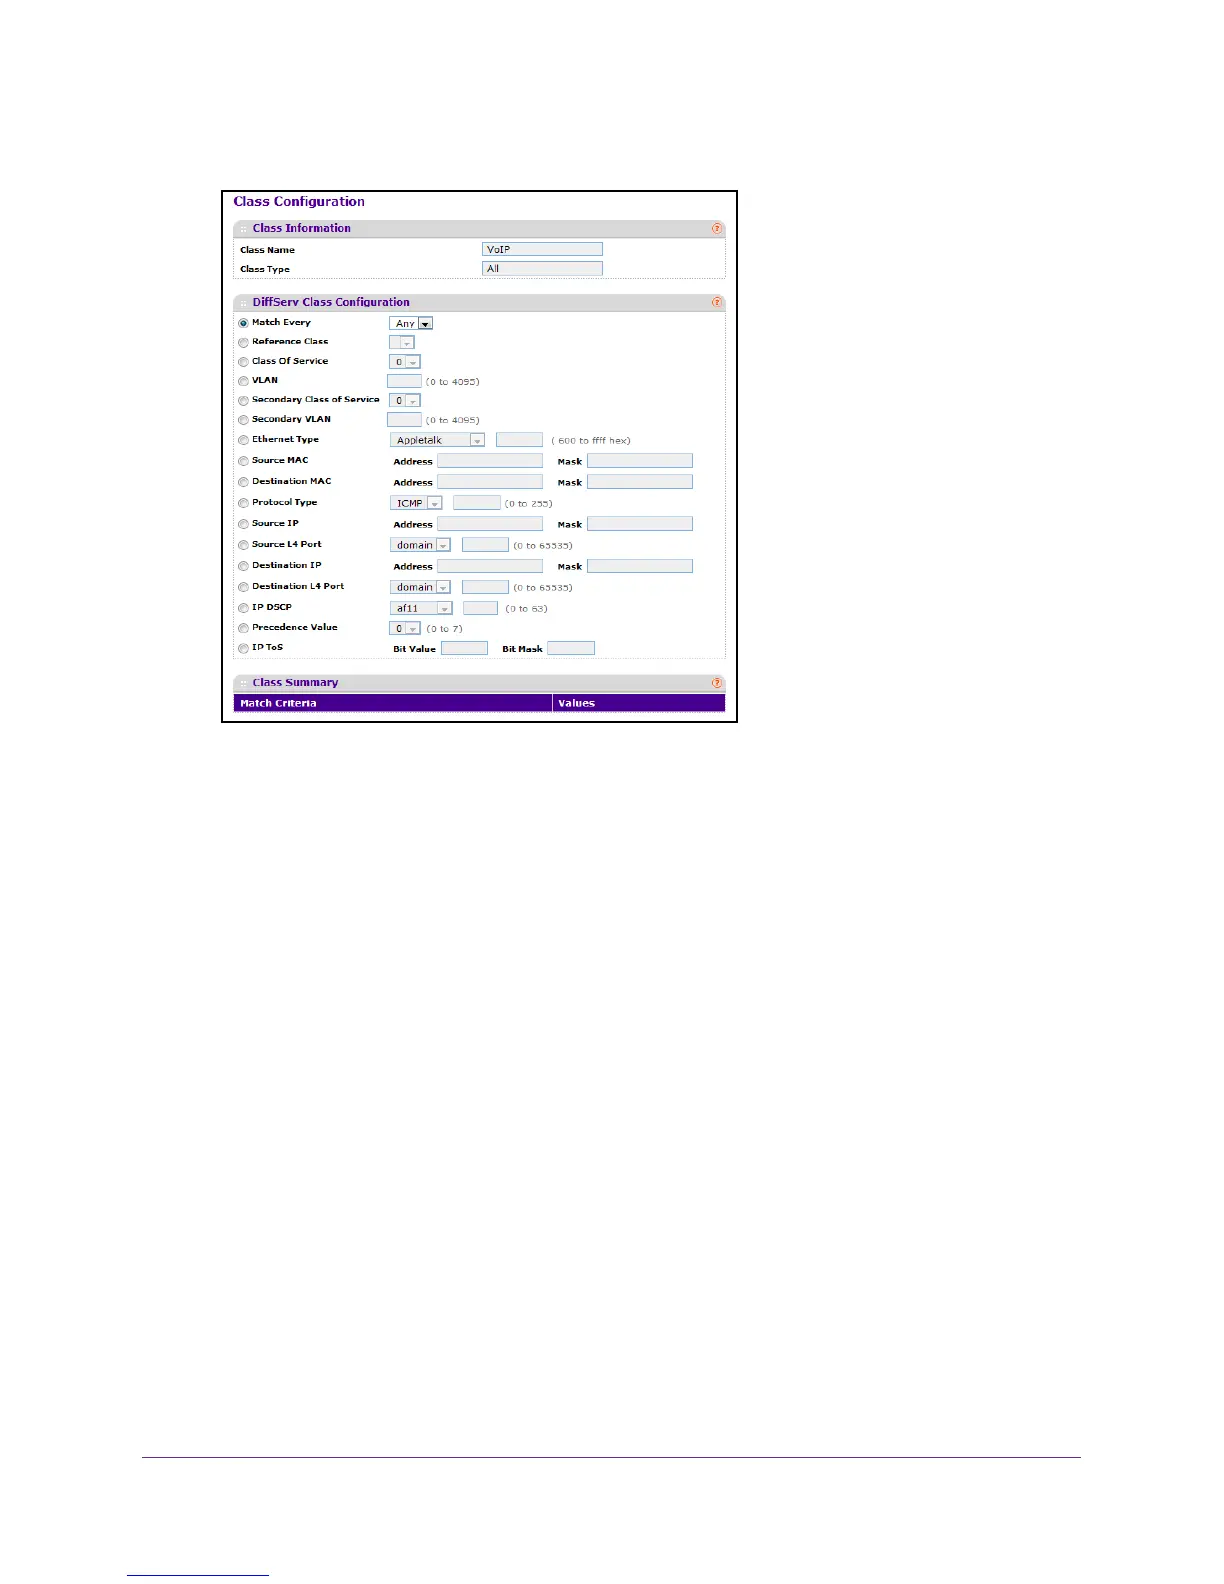Open help for Class Summary section
This screenshot has height=1584, width=1224.
pyautogui.click(x=717, y=683)
